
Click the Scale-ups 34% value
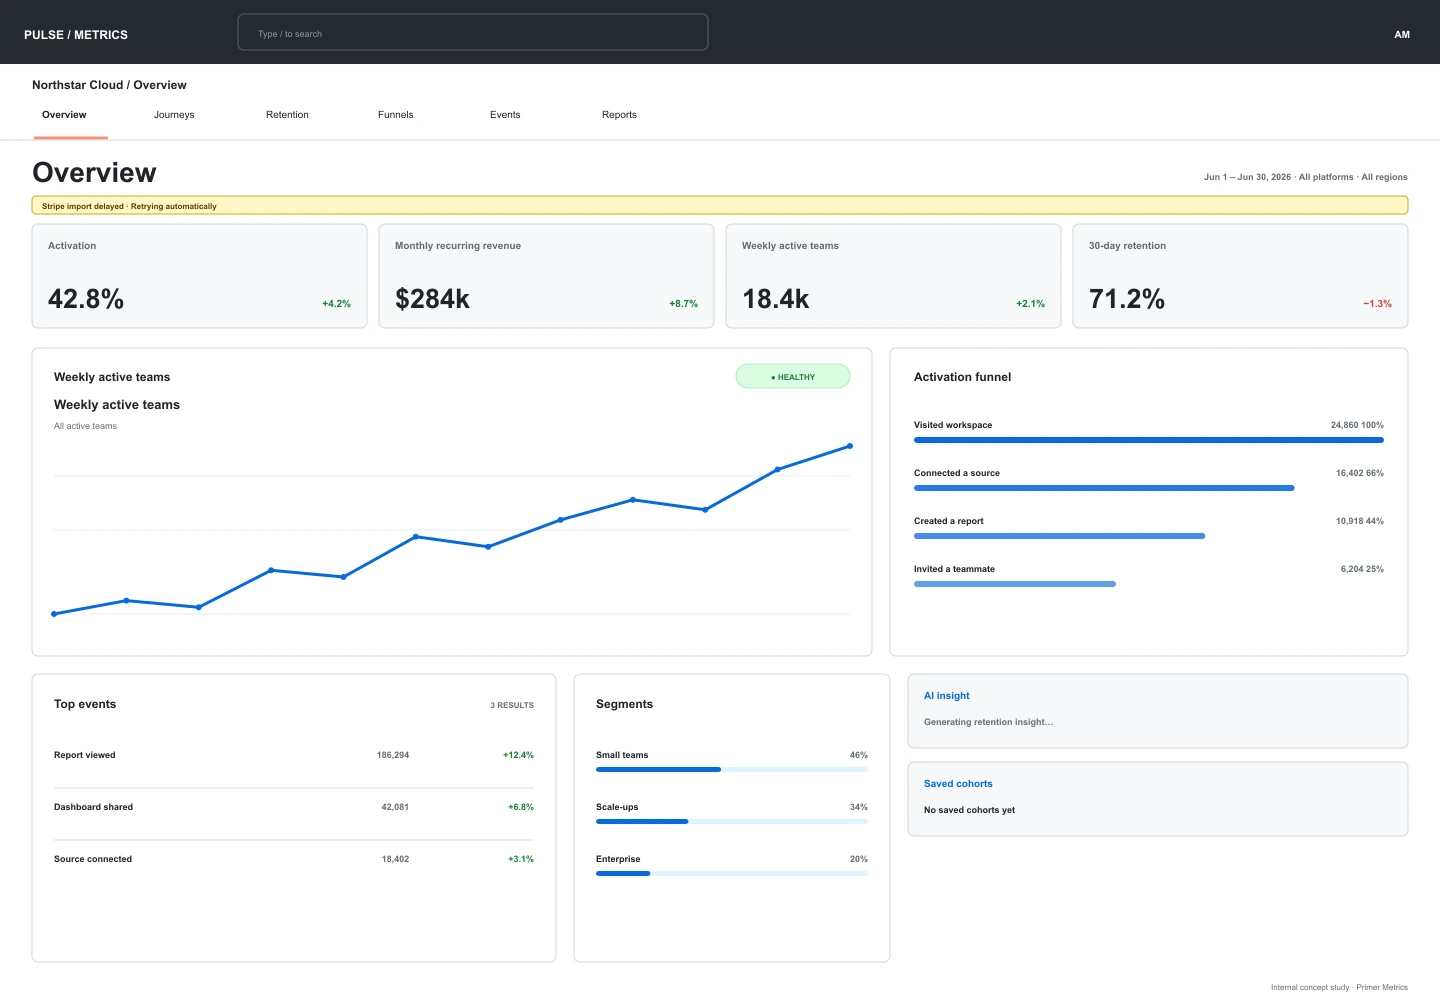pos(859,807)
